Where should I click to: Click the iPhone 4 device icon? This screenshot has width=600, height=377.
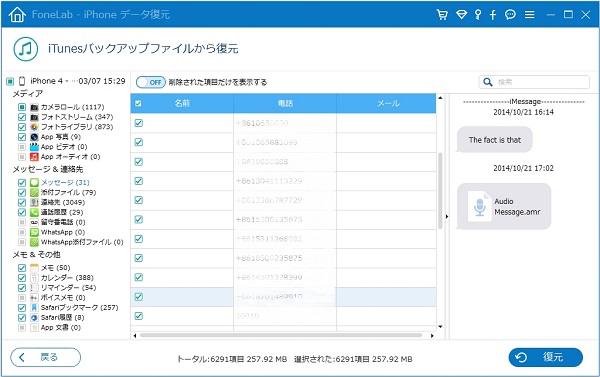click(x=22, y=81)
